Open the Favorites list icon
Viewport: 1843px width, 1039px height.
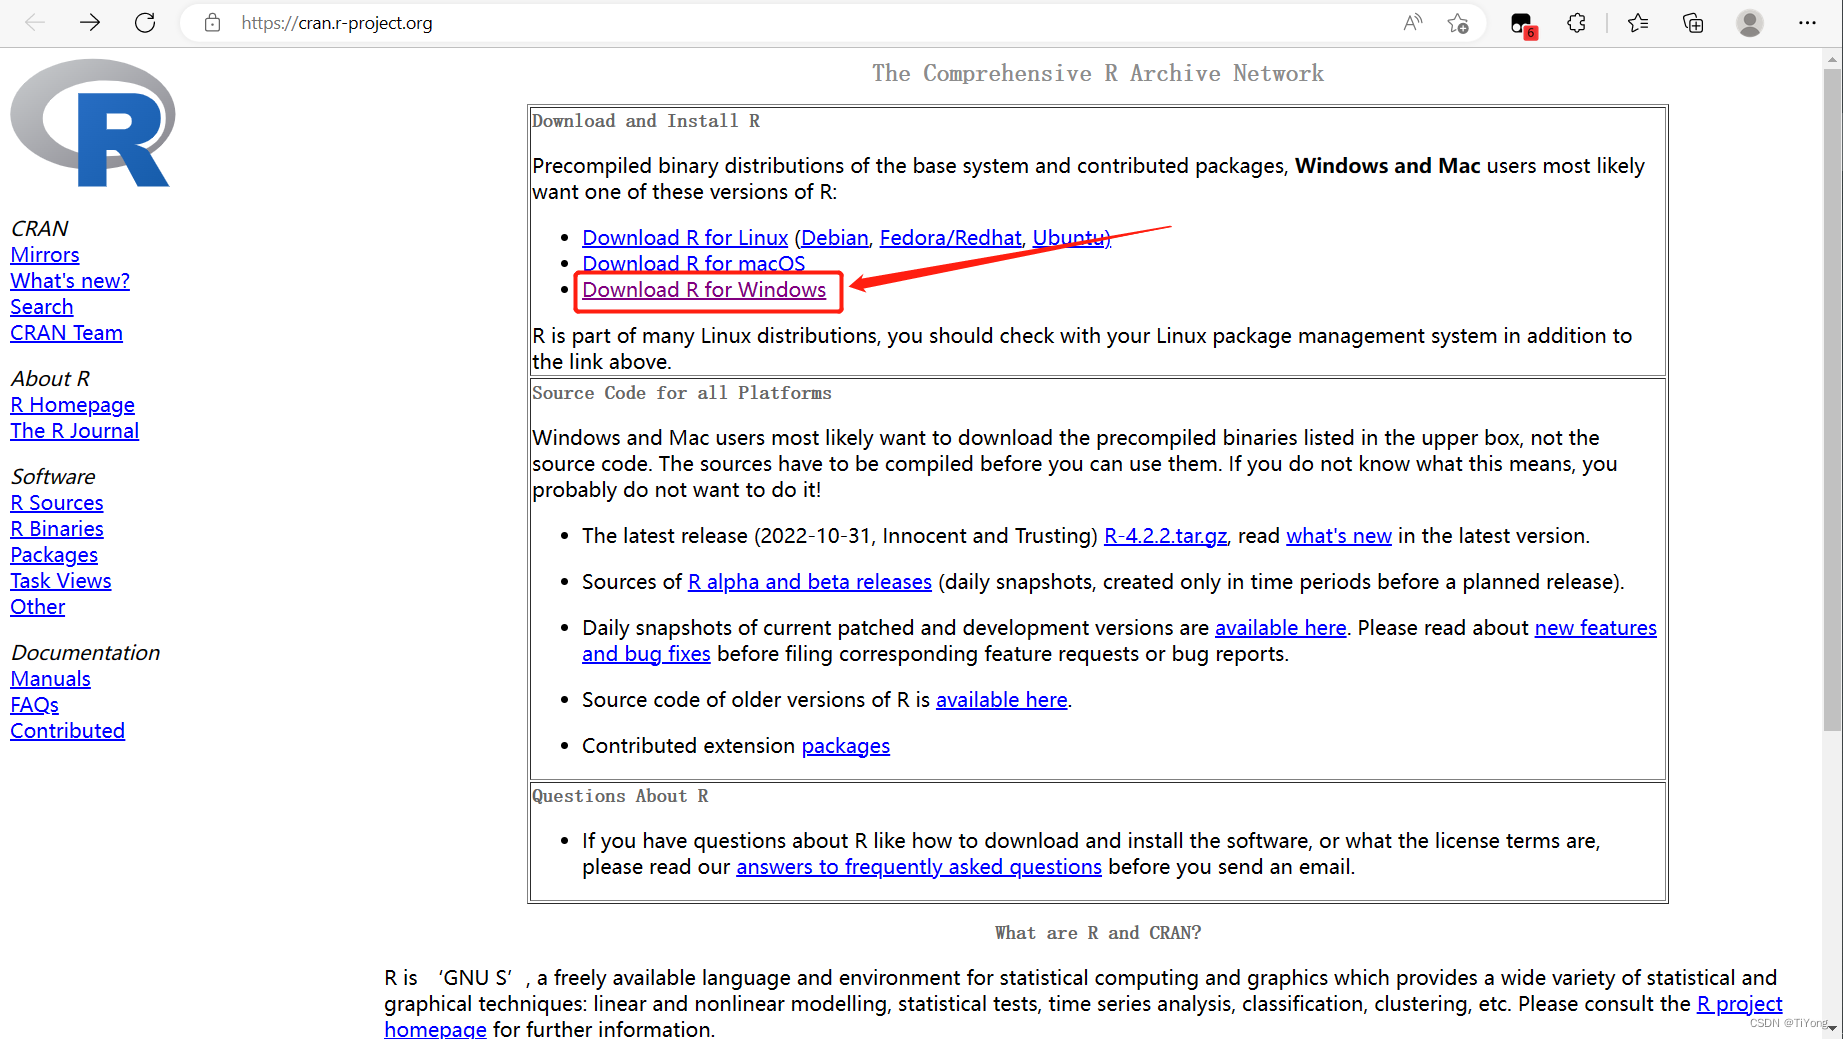1638,23
